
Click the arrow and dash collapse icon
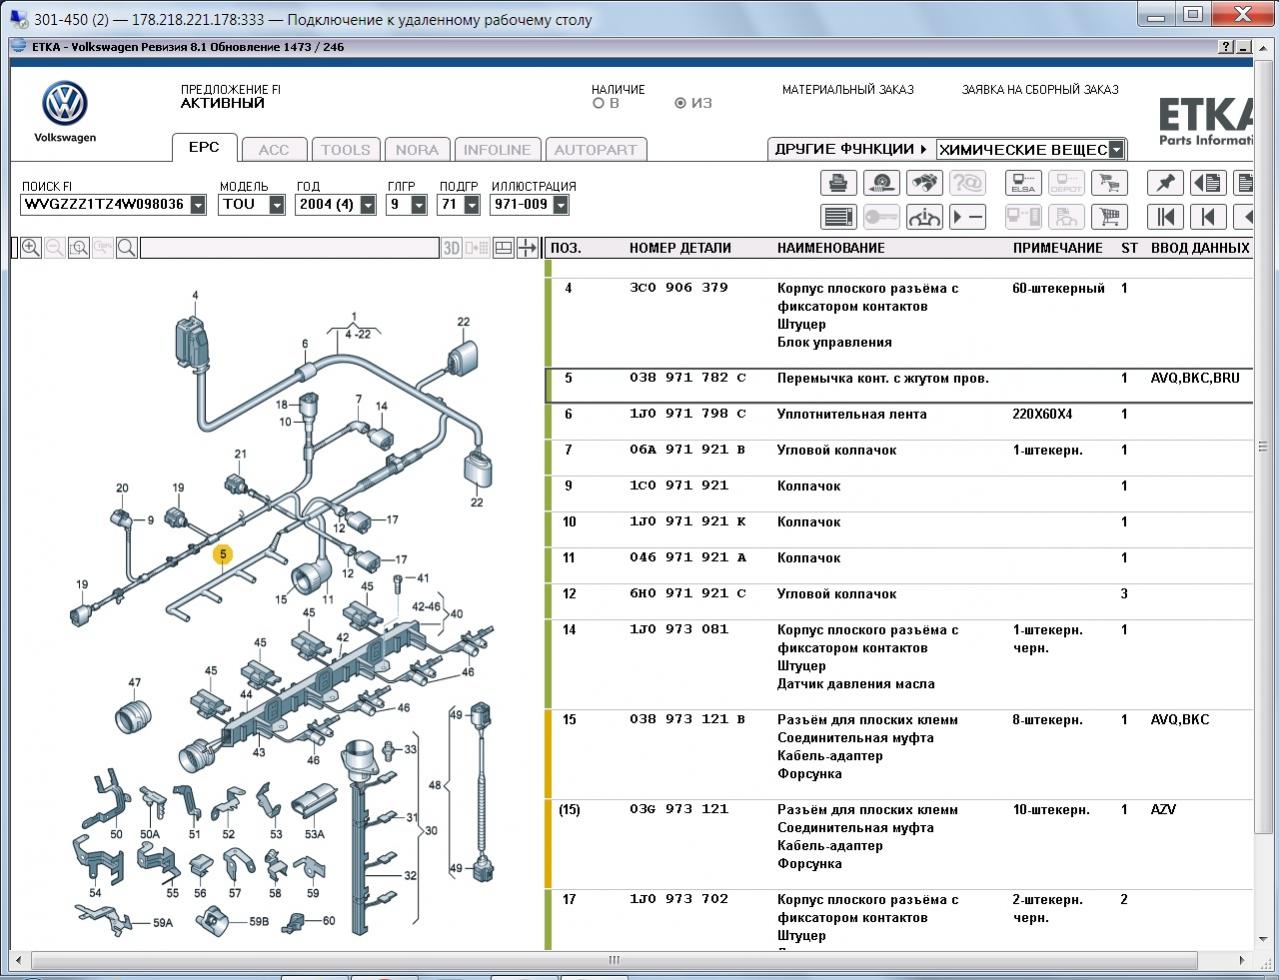coord(967,216)
